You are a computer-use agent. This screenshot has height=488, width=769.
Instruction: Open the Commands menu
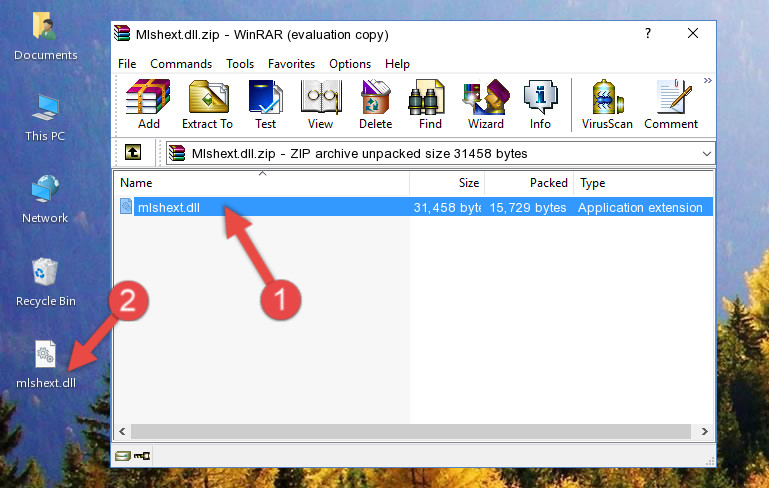[181, 64]
